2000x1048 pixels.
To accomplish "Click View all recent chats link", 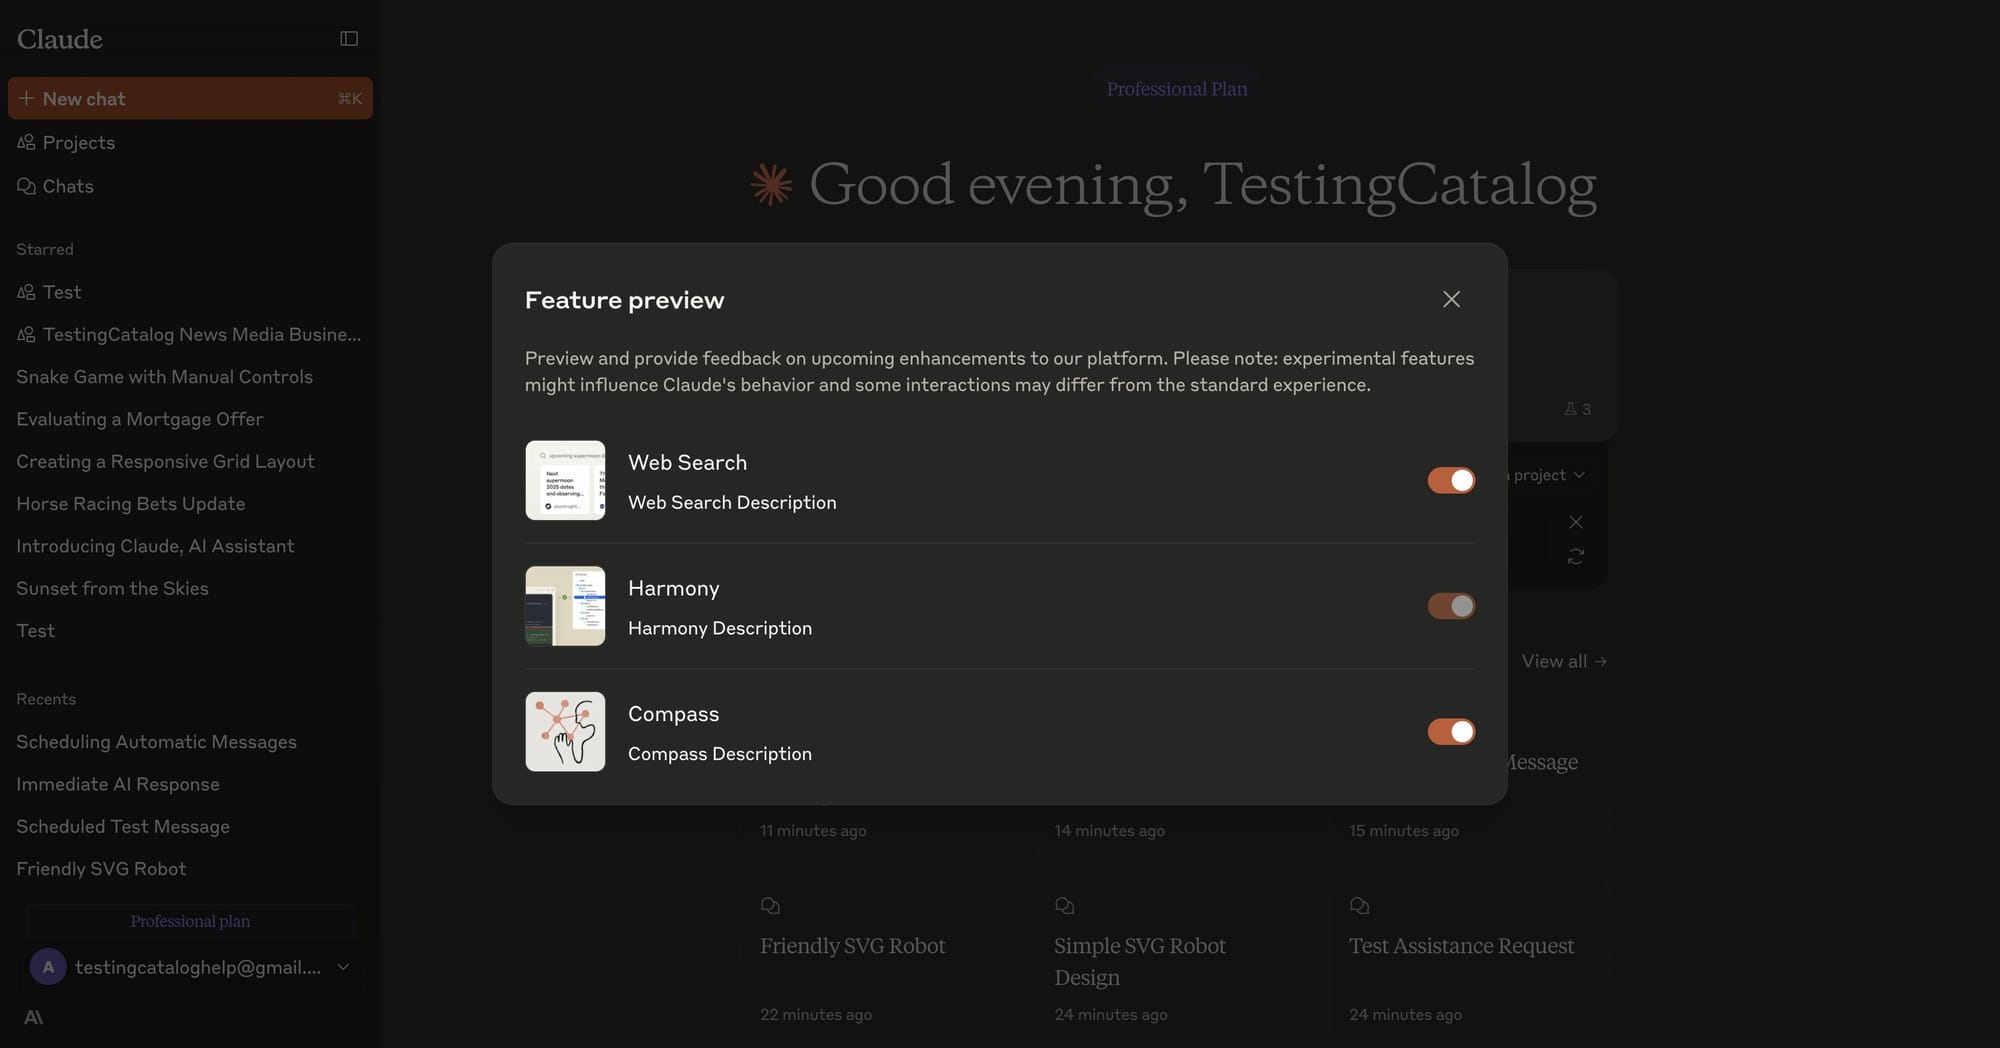I will tap(1564, 661).
